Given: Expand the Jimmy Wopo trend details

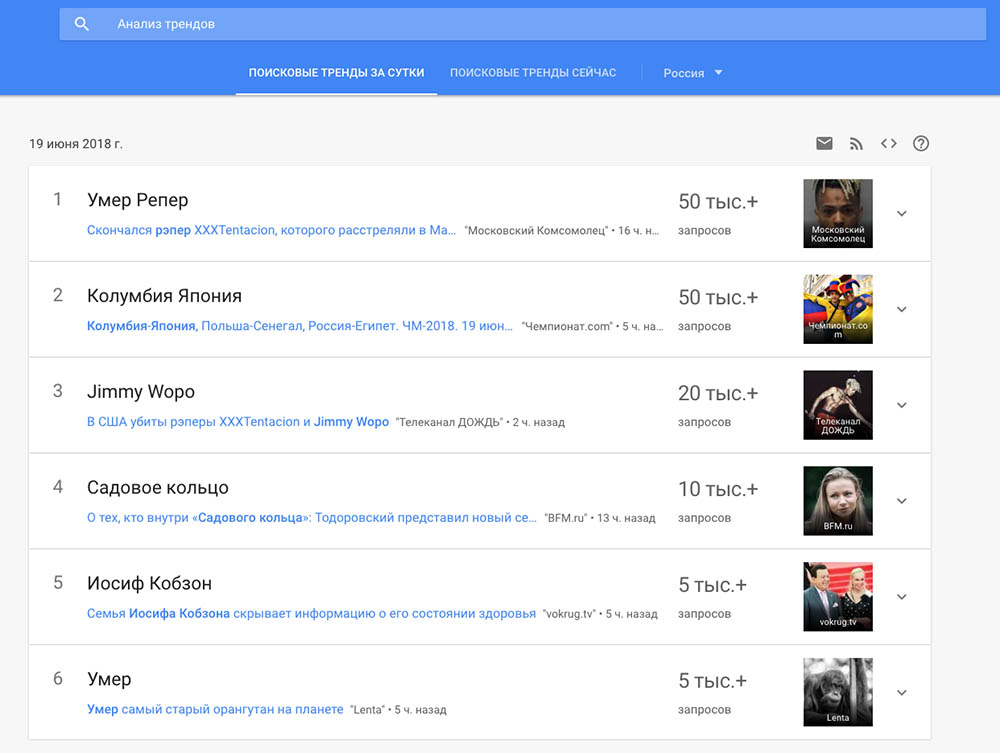Looking at the screenshot, I should (x=901, y=405).
